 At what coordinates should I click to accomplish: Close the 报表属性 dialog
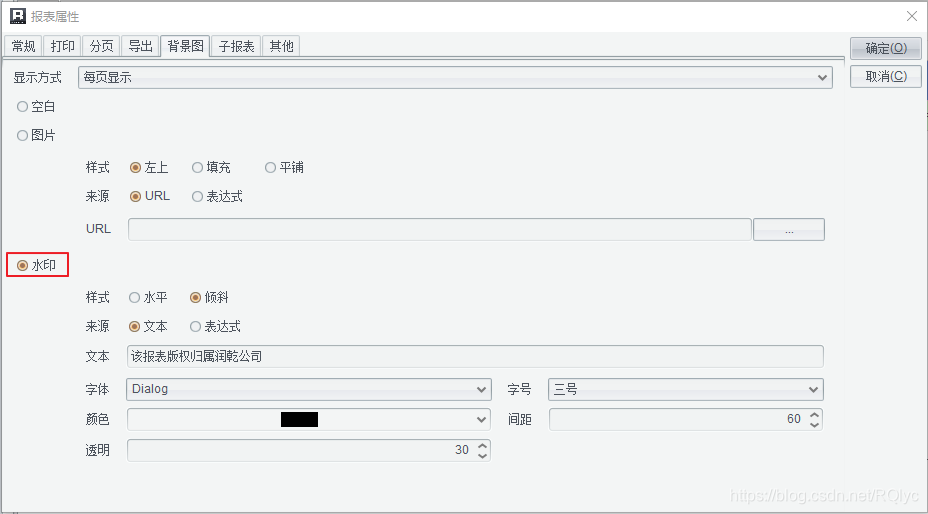pos(912,16)
